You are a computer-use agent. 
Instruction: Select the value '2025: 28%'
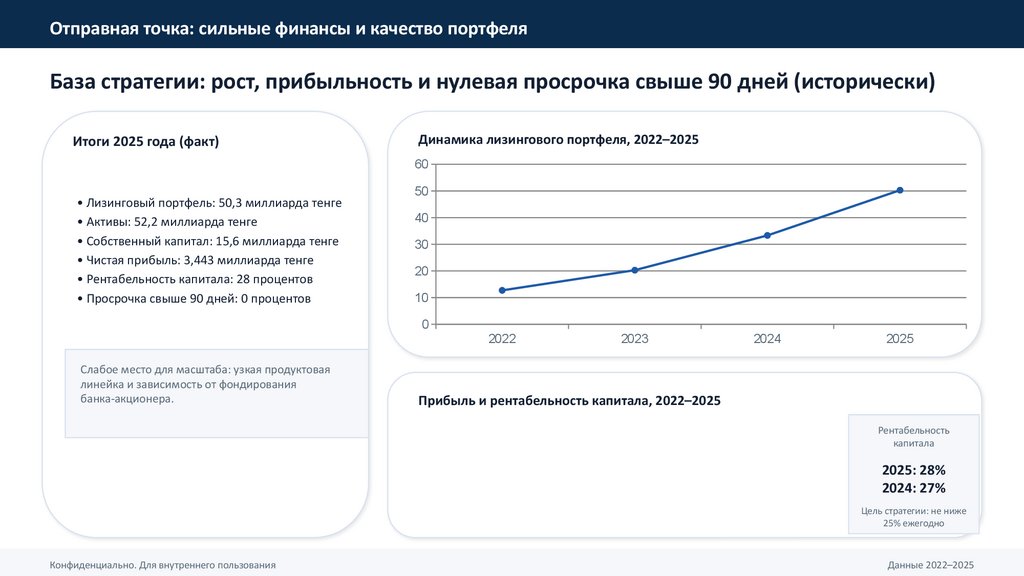coord(914,470)
